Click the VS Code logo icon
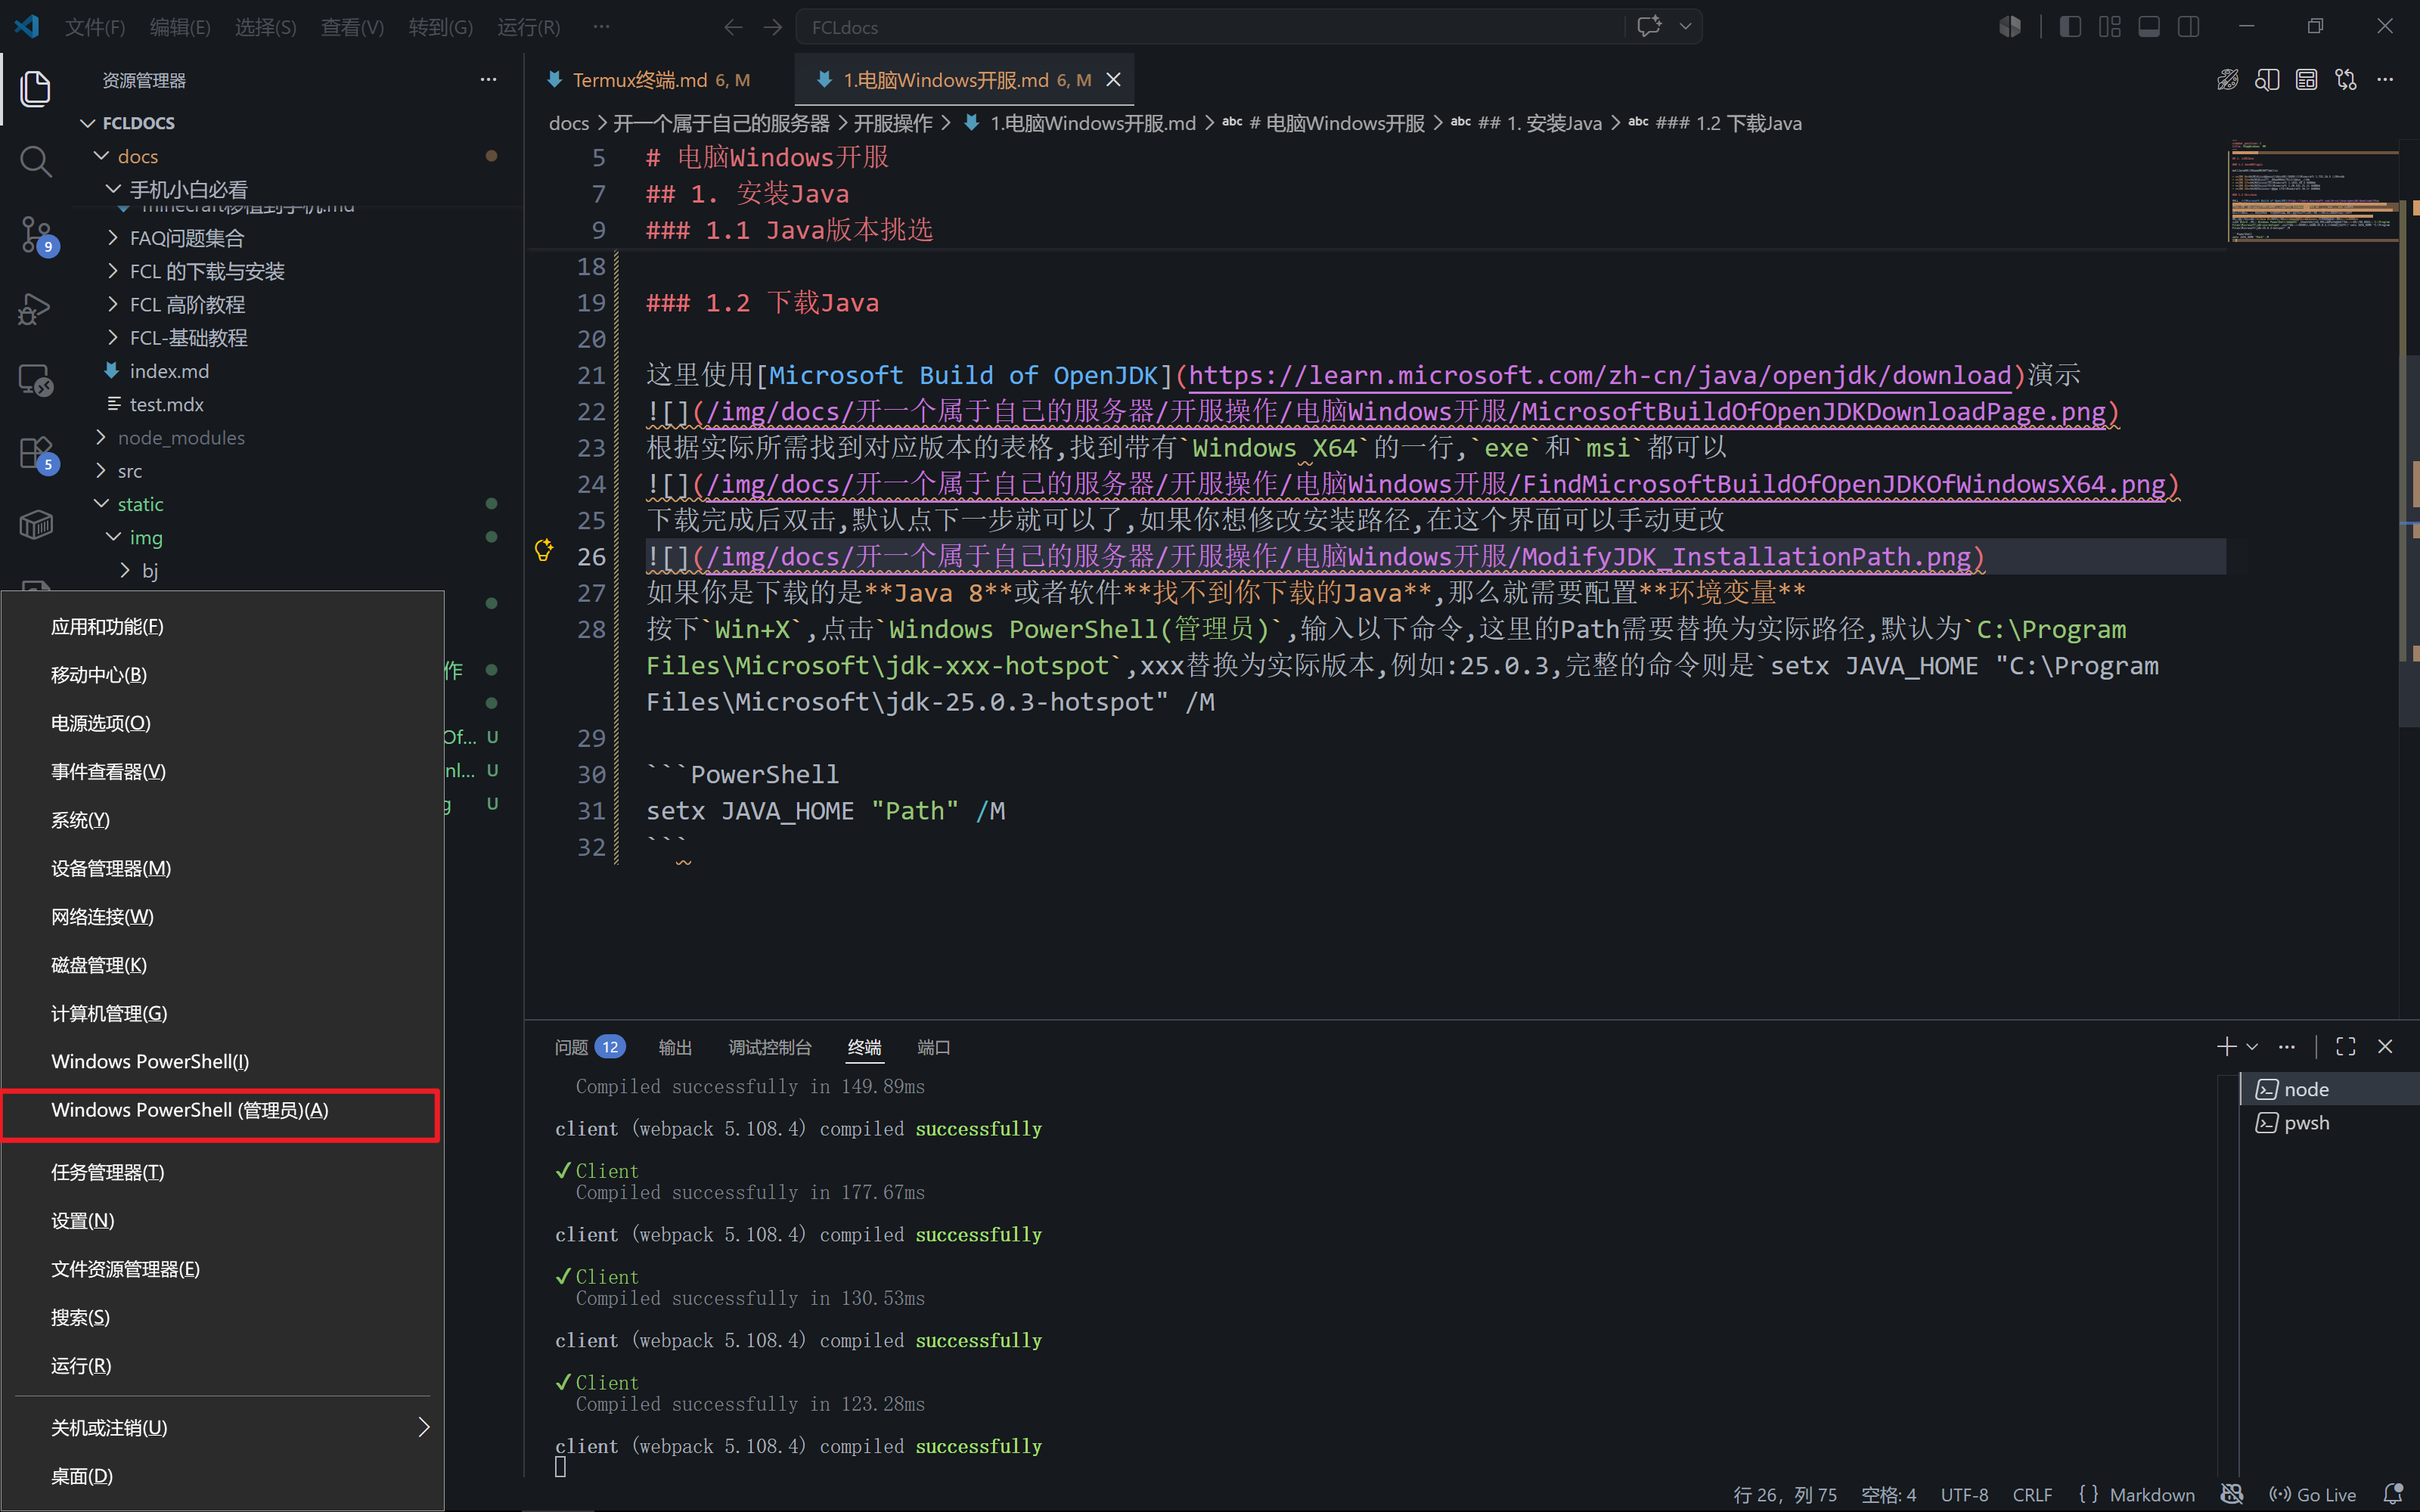 pyautogui.click(x=27, y=27)
